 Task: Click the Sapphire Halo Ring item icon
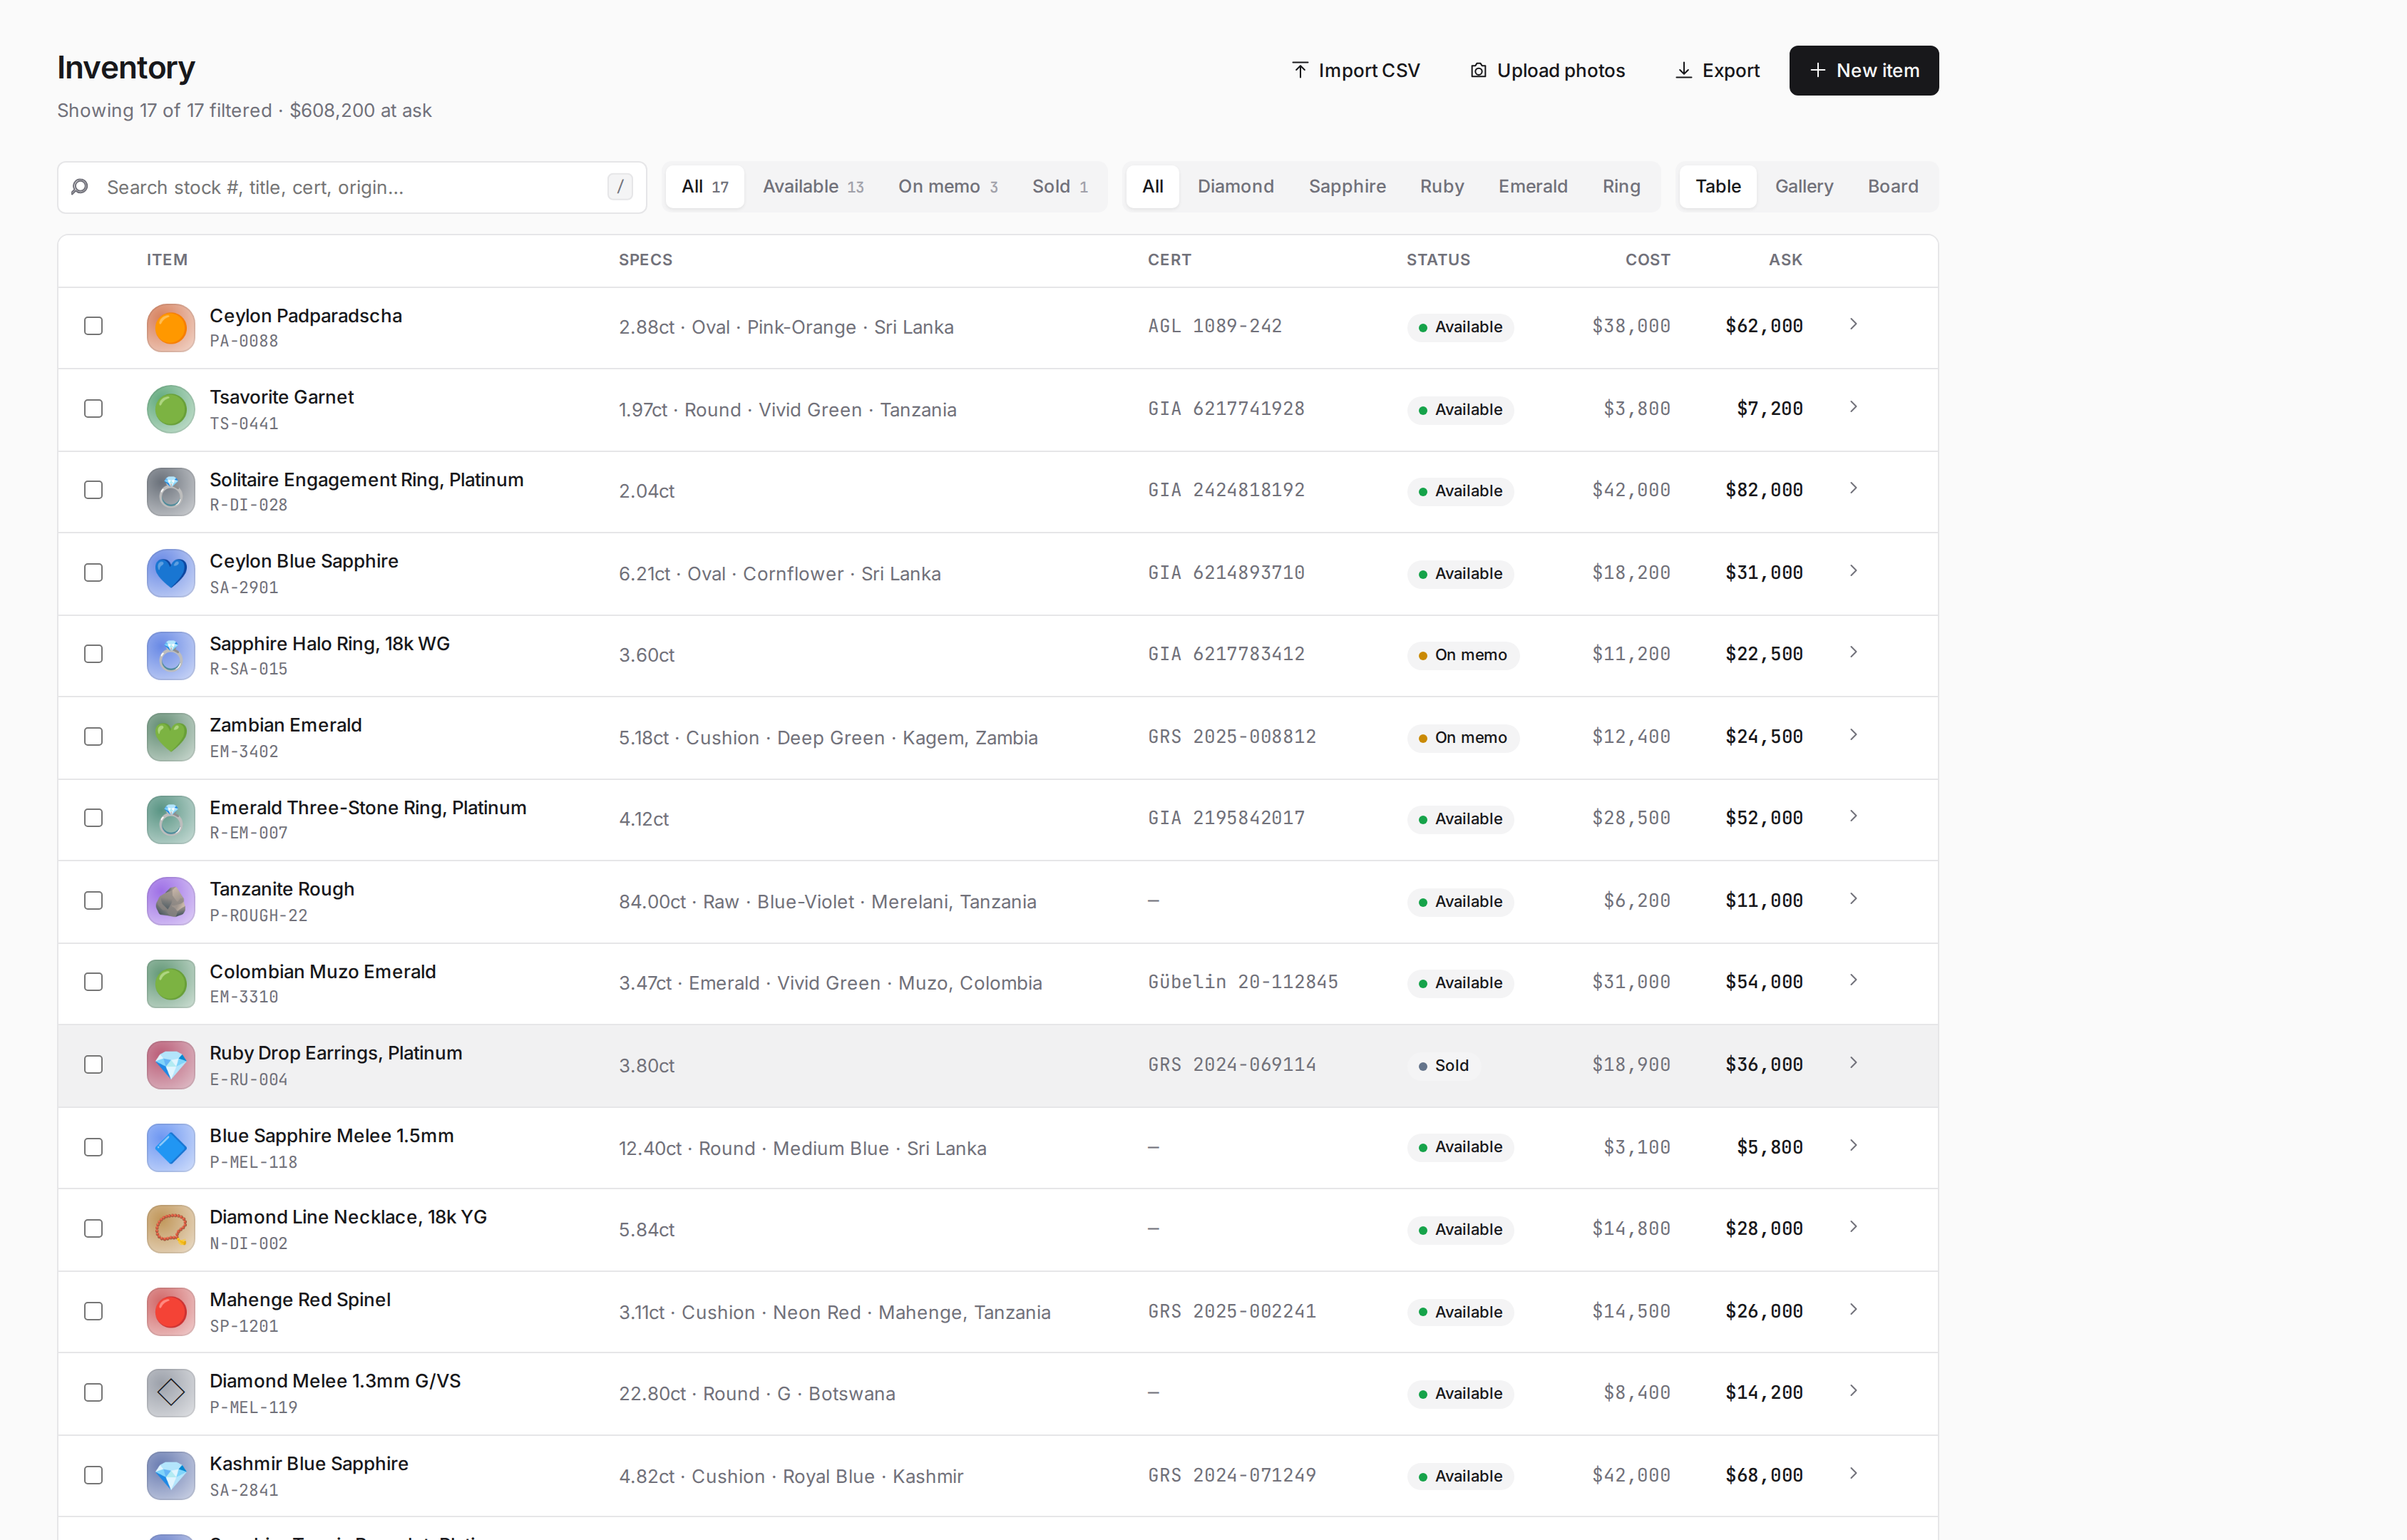click(x=171, y=655)
